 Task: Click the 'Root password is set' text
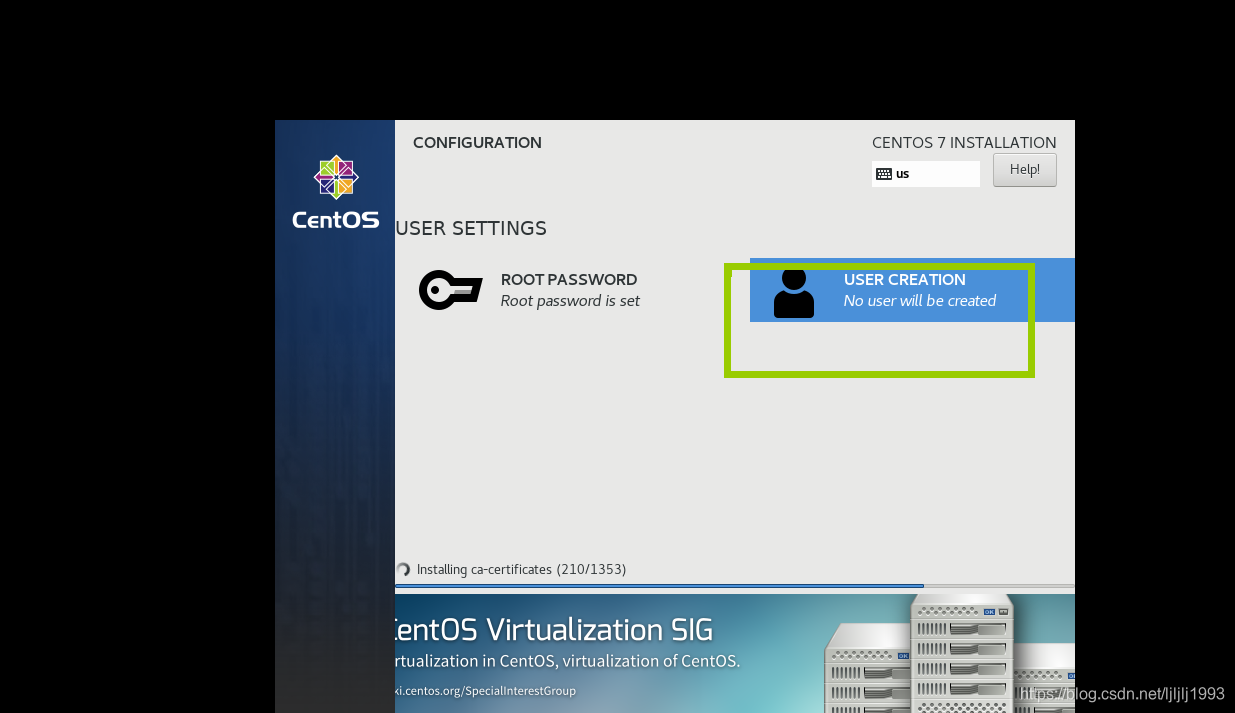pos(570,301)
